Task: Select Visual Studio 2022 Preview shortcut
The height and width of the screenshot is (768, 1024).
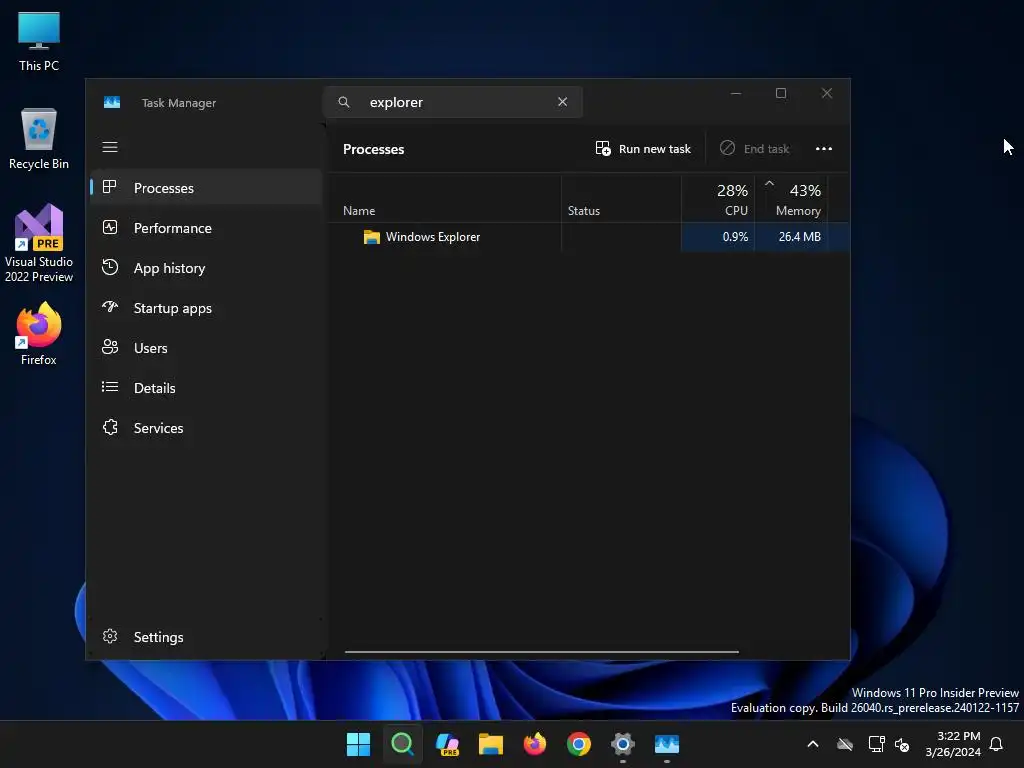Action: (x=39, y=244)
